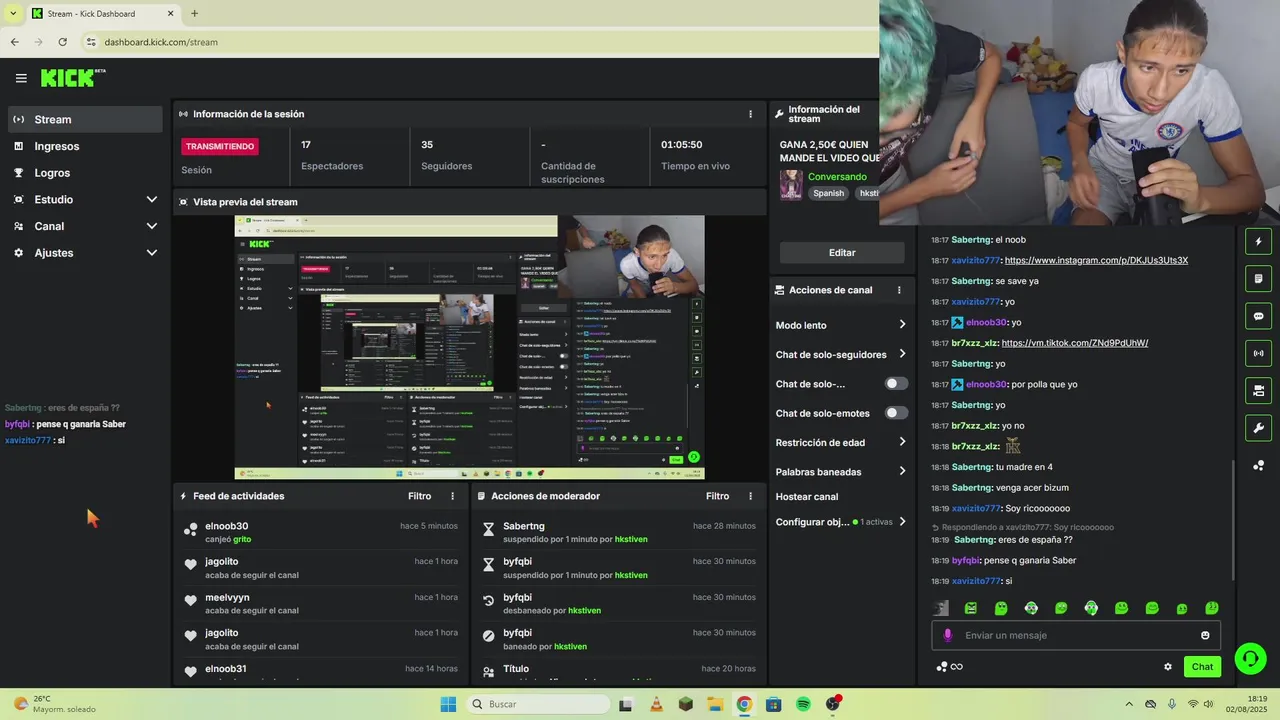The width and height of the screenshot is (1280, 720).
Task: Reload the page in Chrome
Action: click(x=62, y=42)
